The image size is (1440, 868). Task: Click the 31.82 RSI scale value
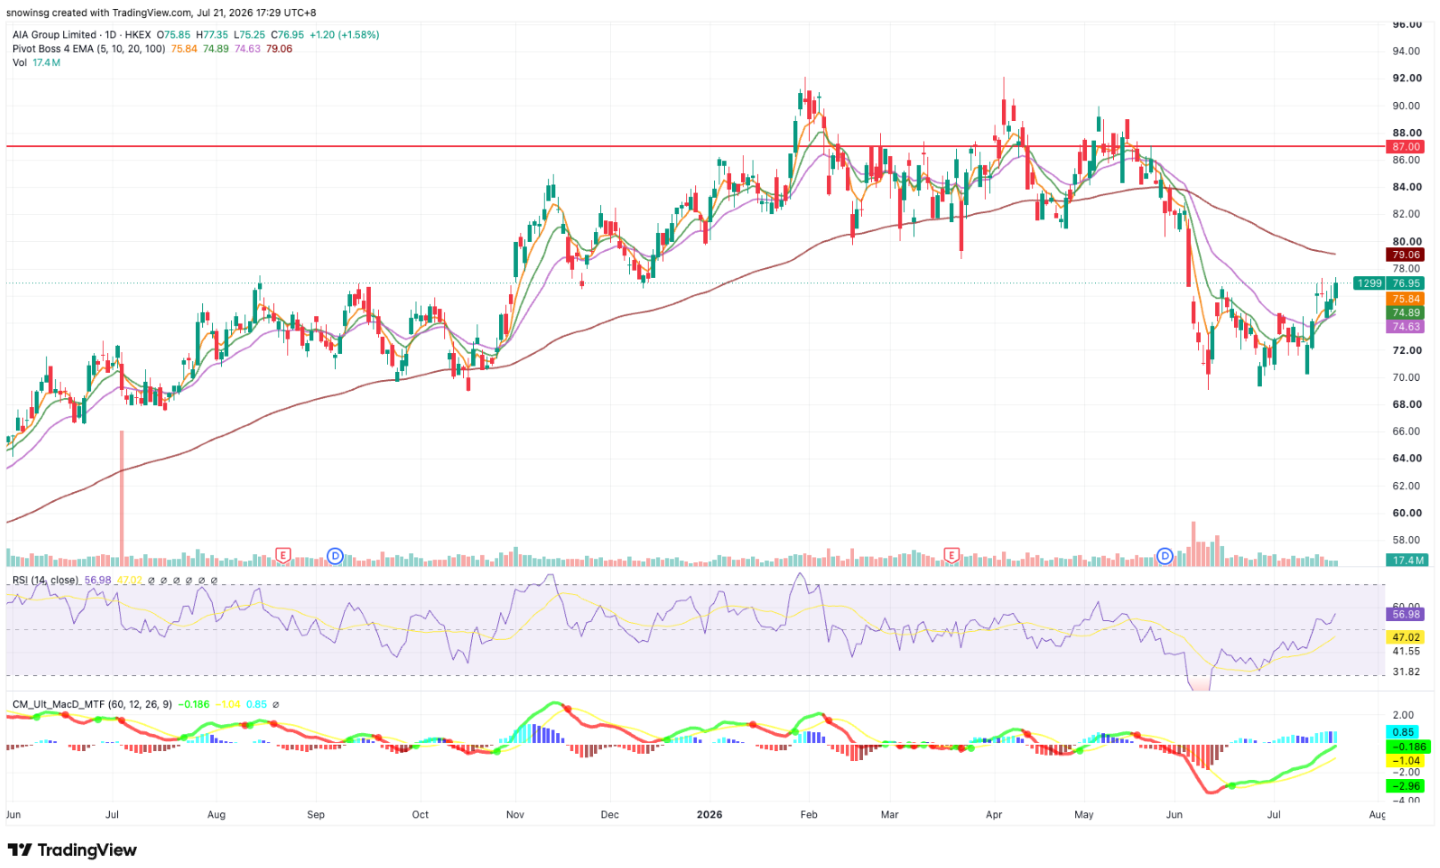(1407, 672)
